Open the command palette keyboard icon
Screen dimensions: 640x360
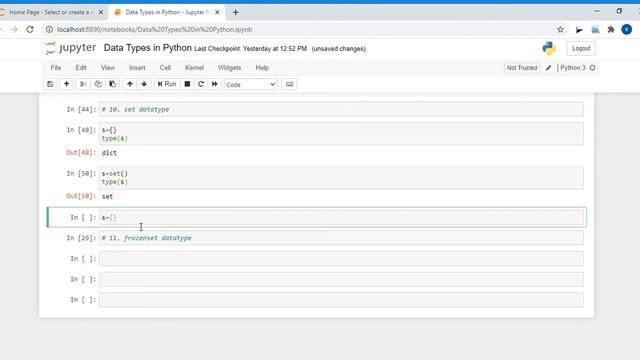click(x=289, y=84)
